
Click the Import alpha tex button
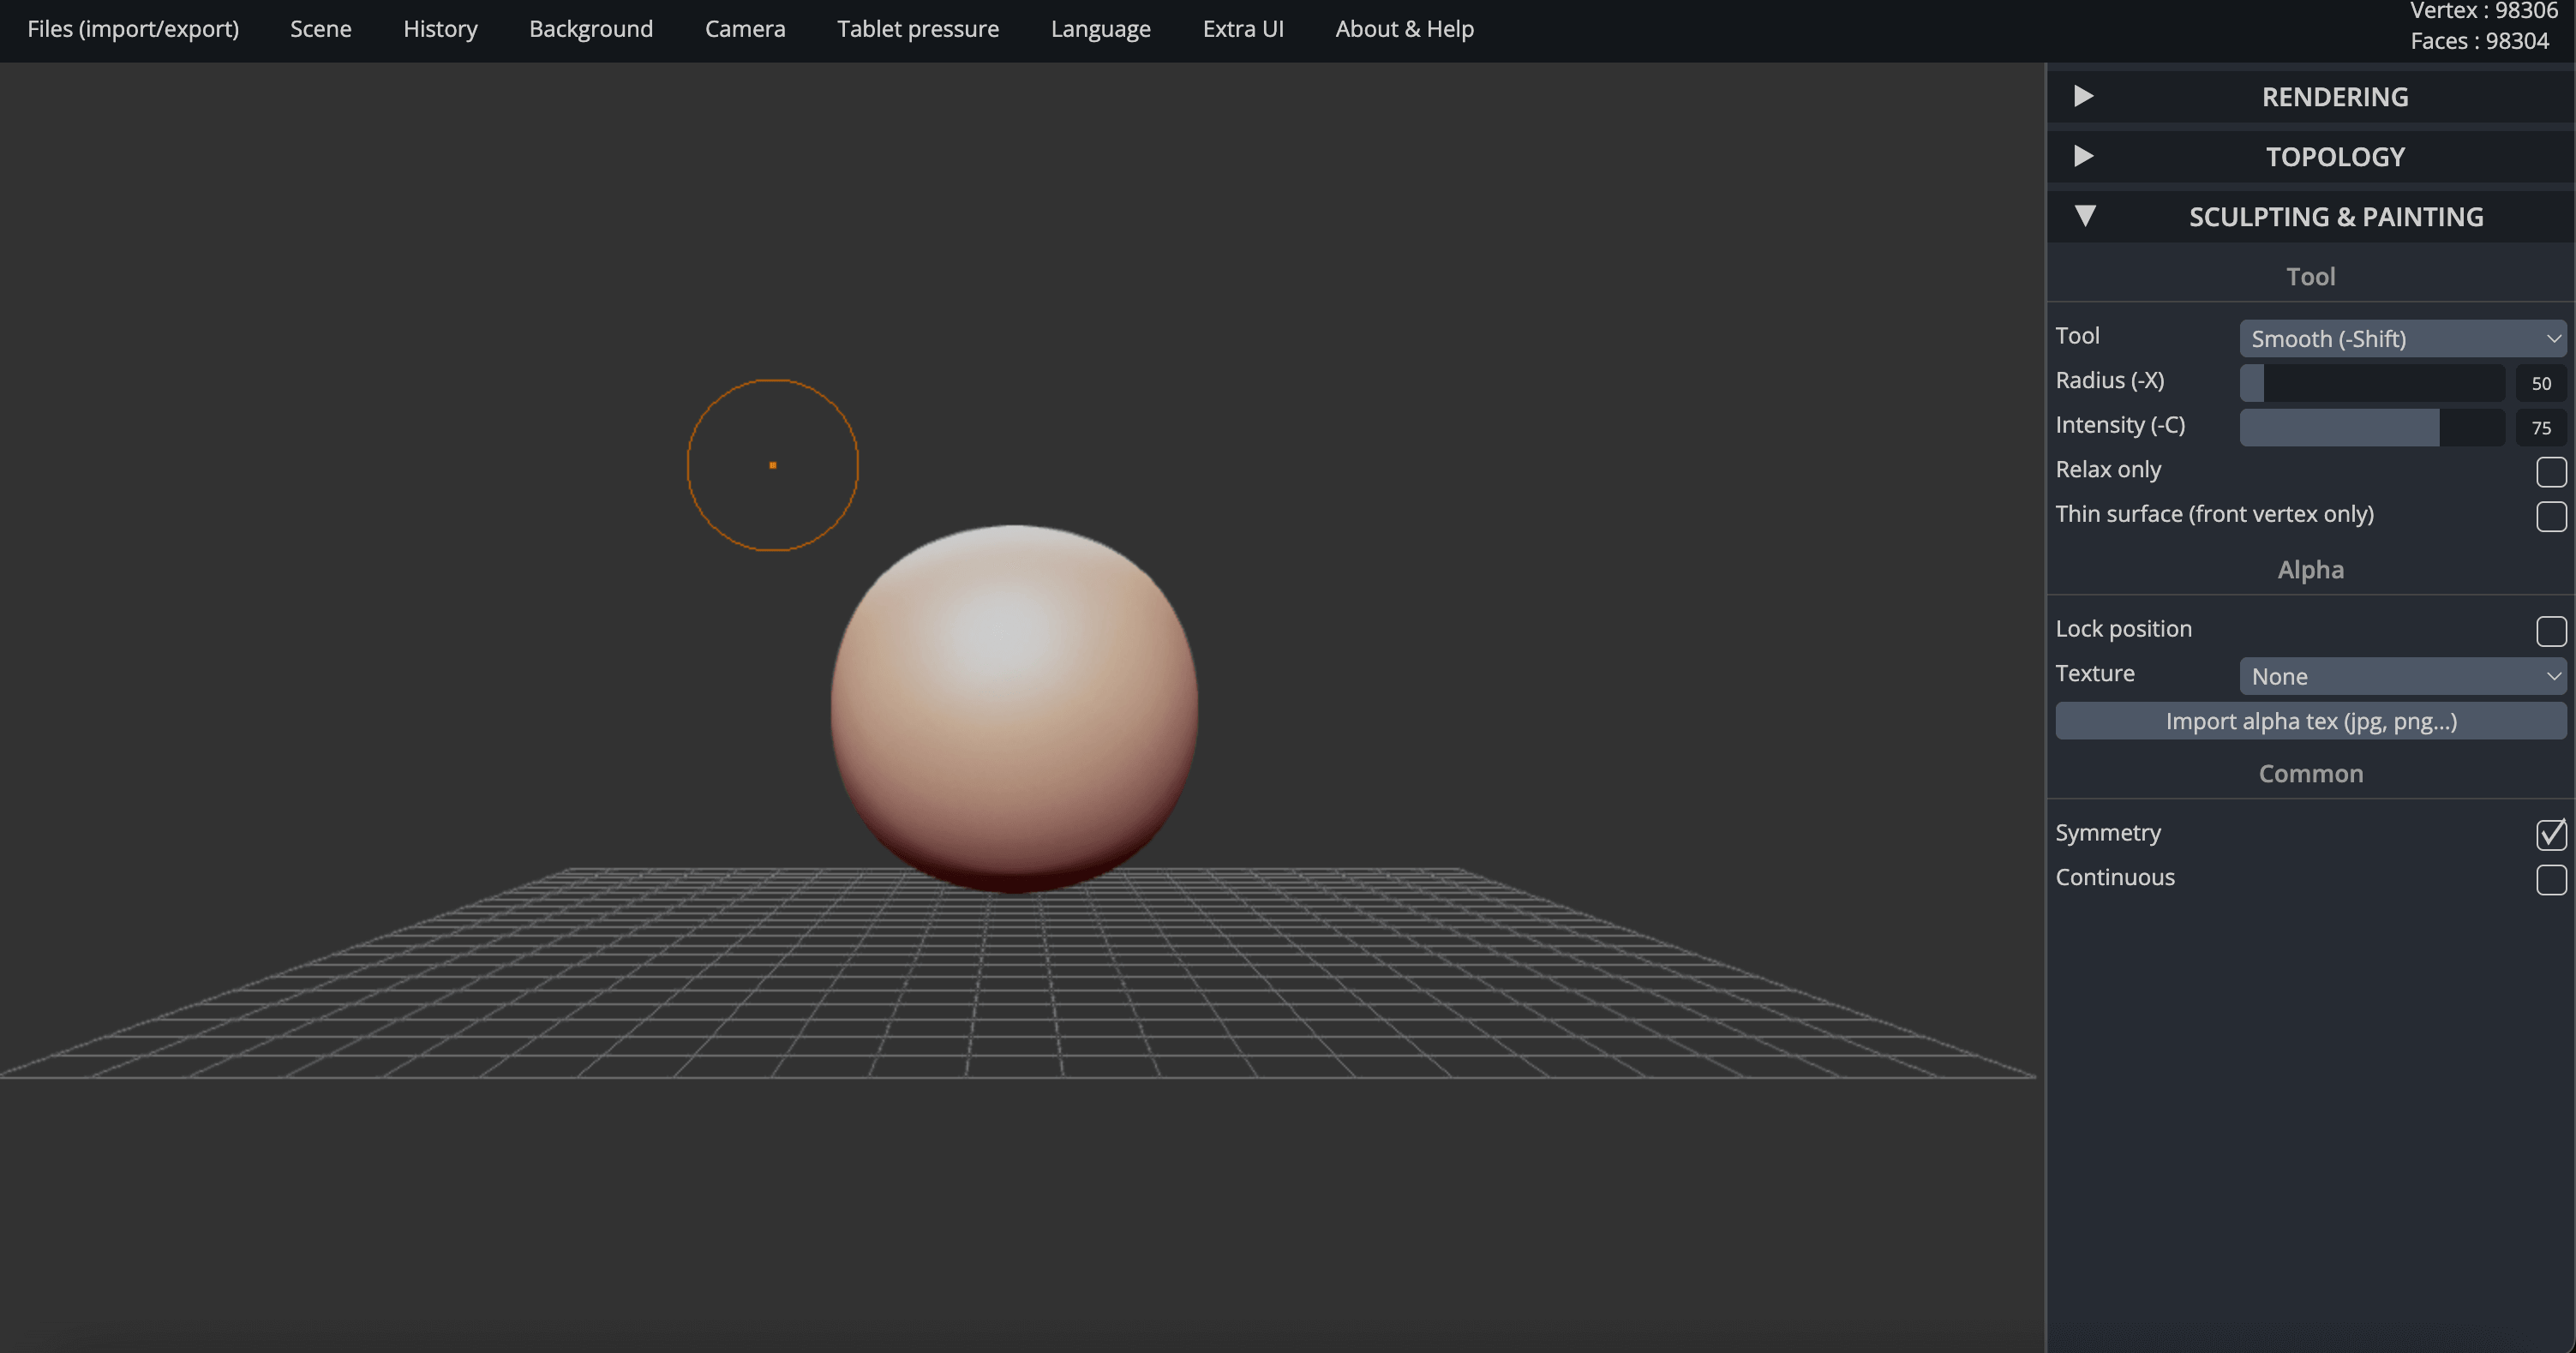[2310, 720]
